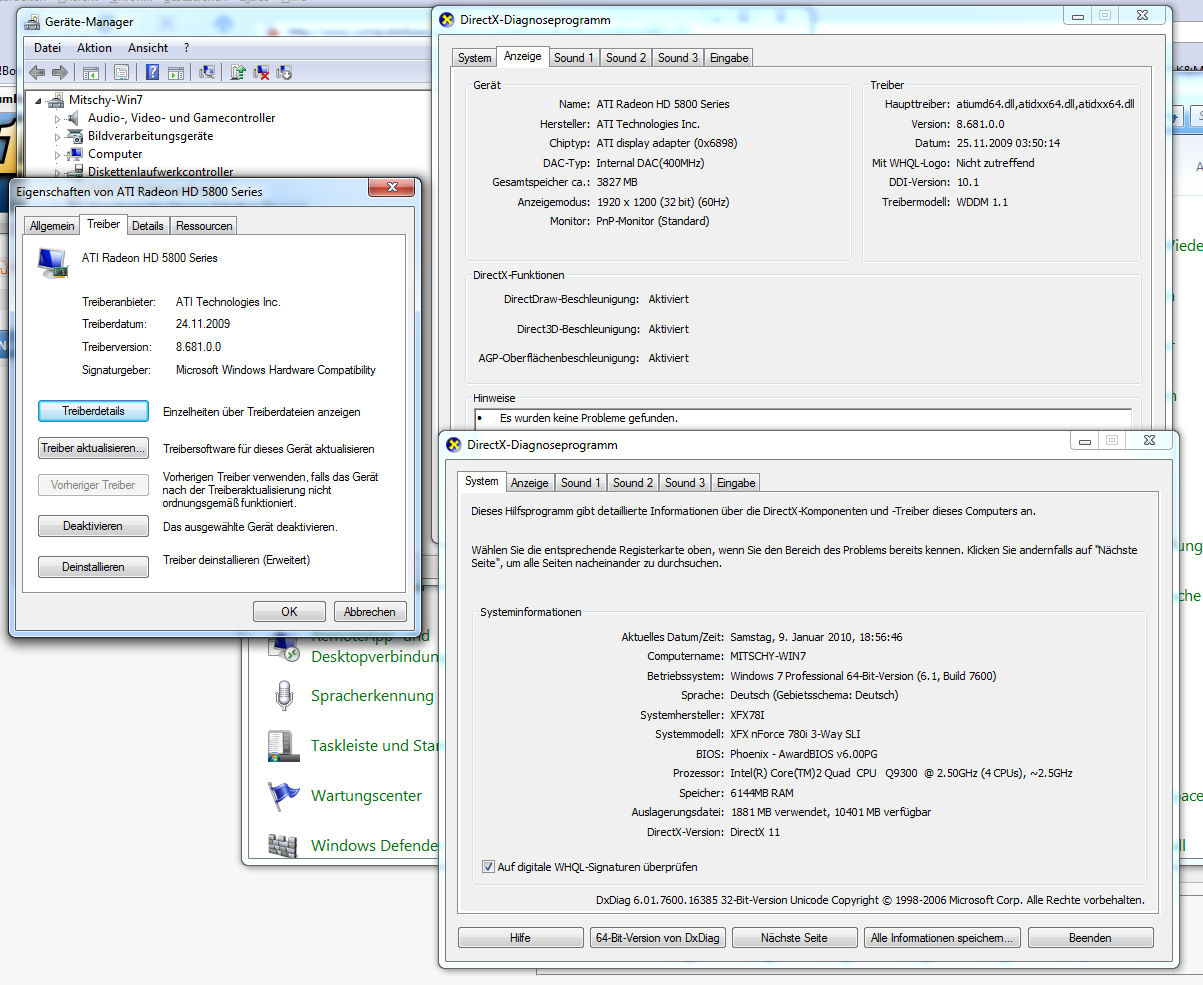This screenshot has height=985, width=1203.
Task: Expand the Diskettenlaufwerkcontroller tree node
Action: pos(58,172)
